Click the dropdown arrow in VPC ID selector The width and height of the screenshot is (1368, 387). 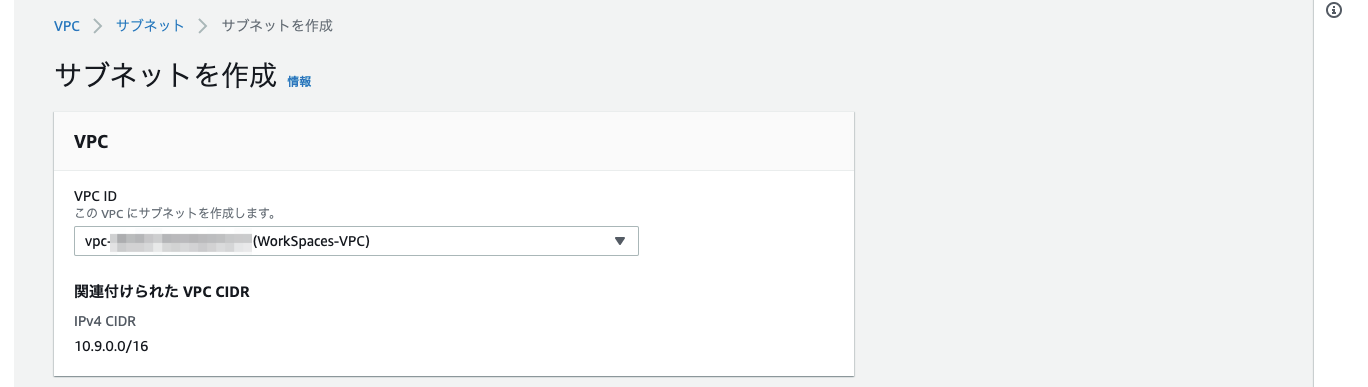click(619, 241)
